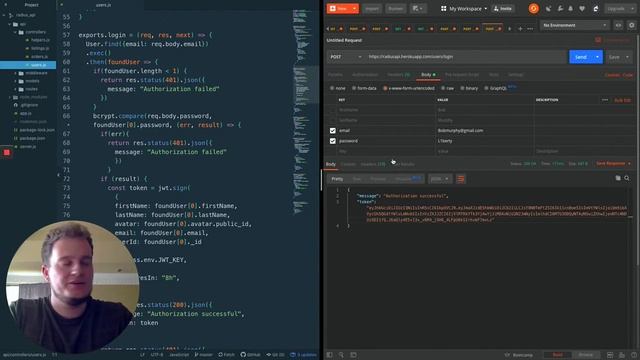Open the Save Response dropdown
The image size is (640, 360).
tap(613, 164)
